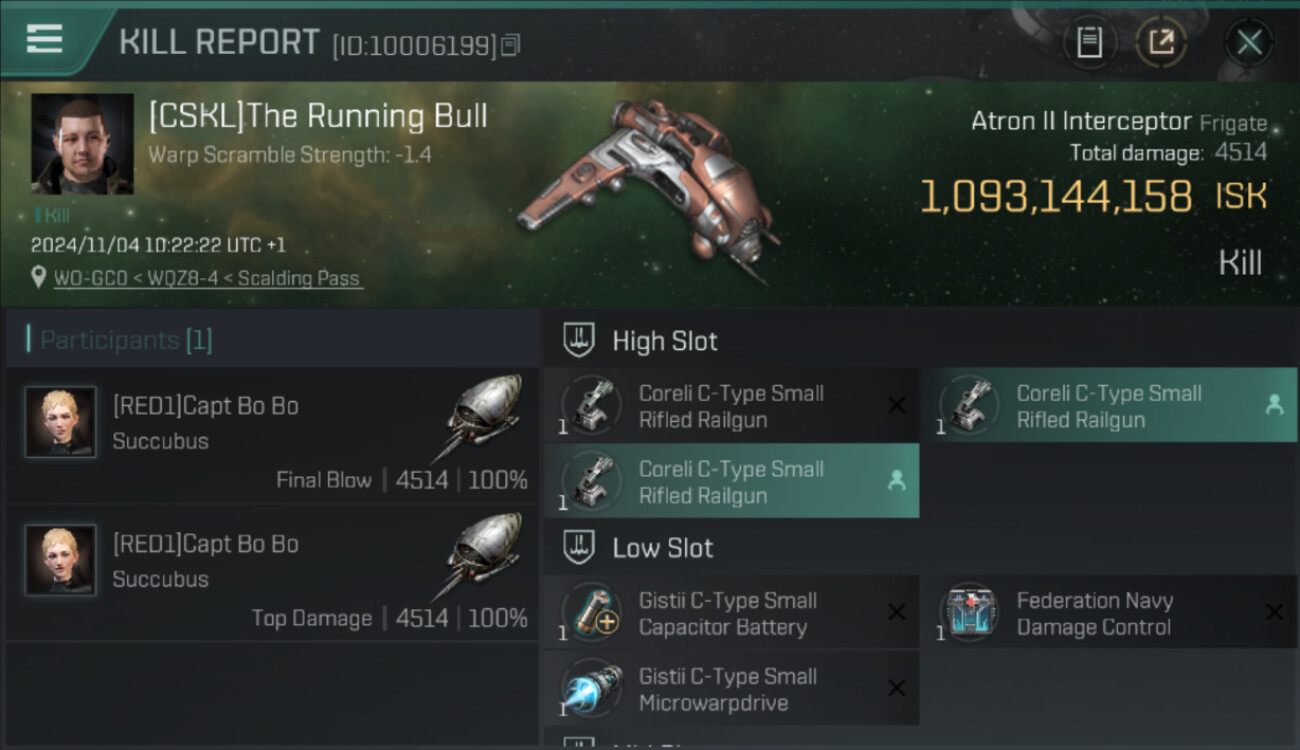Click the share export icon
Screen dimensions: 1300x750
[x=1161, y=42]
